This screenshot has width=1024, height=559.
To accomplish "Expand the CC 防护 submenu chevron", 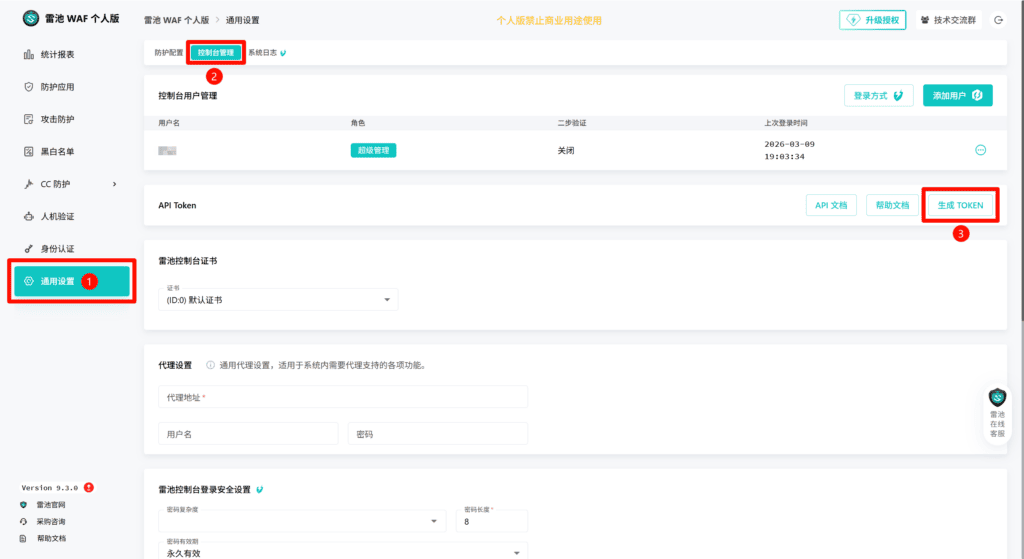I will (x=114, y=184).
